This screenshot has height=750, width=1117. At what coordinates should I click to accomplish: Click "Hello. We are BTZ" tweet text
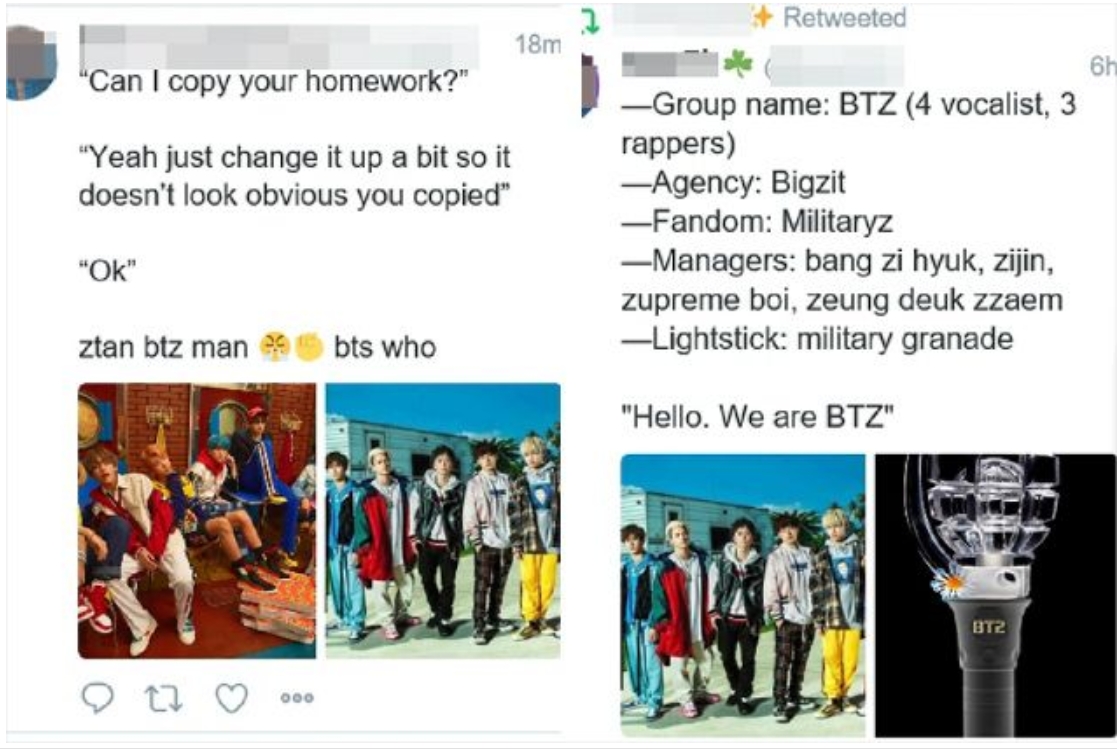(x=757, y=416)
